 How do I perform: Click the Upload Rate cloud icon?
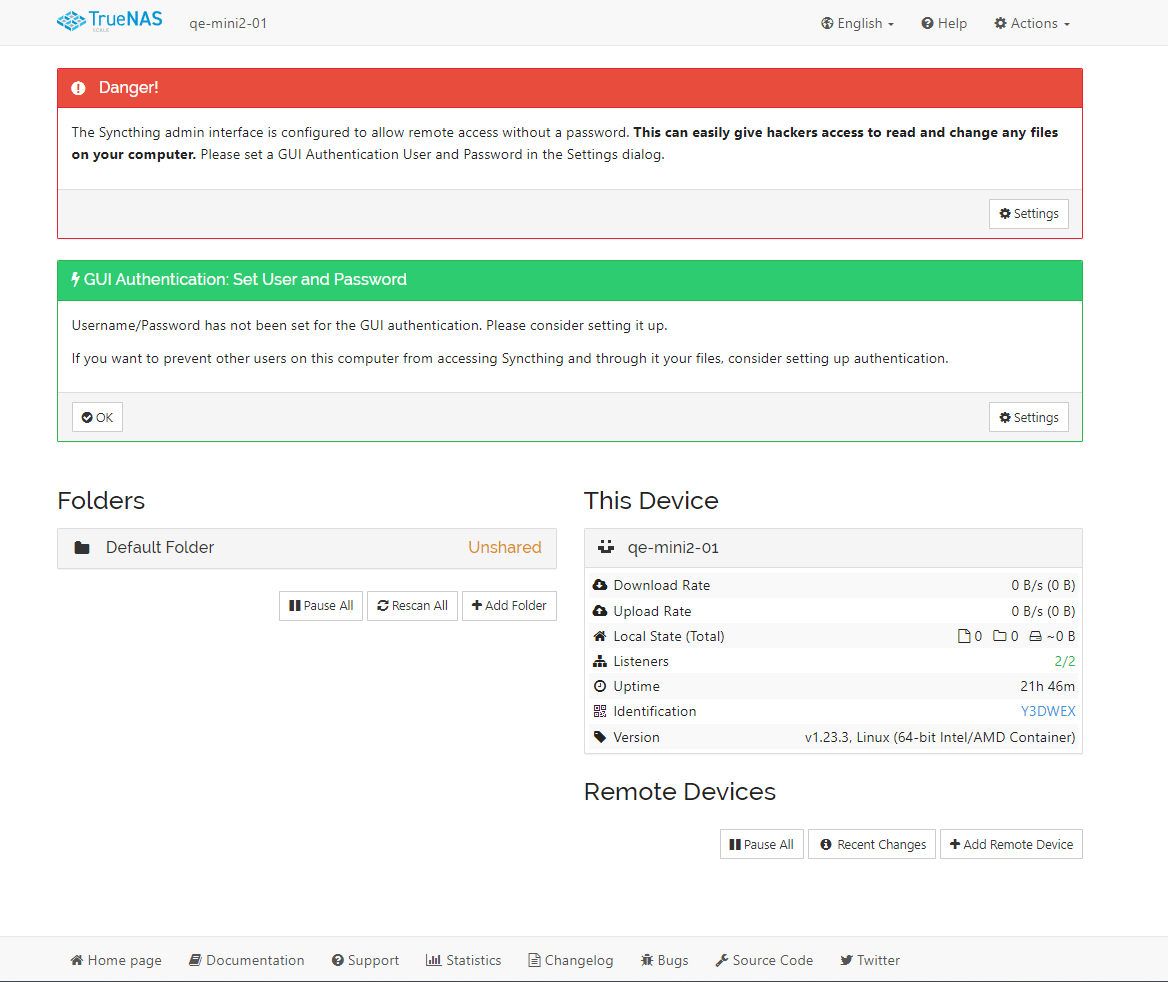[600, 611]
